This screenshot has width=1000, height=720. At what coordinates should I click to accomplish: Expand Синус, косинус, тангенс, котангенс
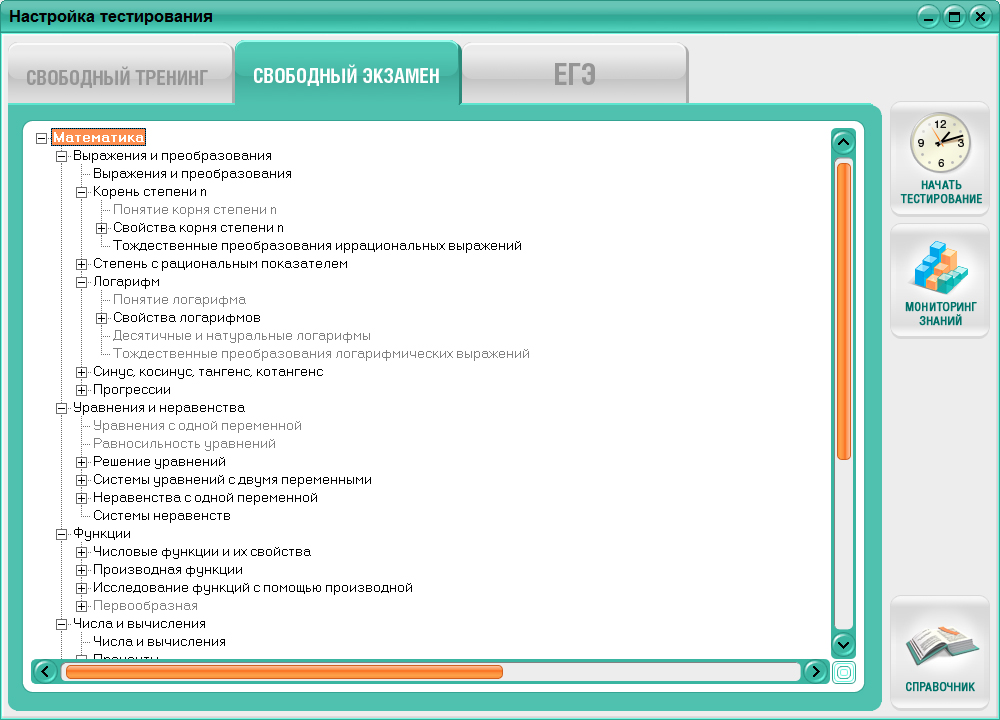[82, 372]
